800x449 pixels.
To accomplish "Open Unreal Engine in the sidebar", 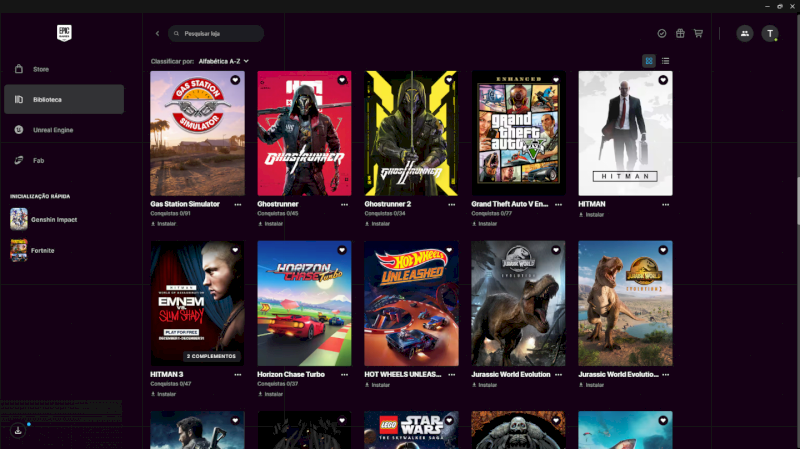I will tap(52, 130).
